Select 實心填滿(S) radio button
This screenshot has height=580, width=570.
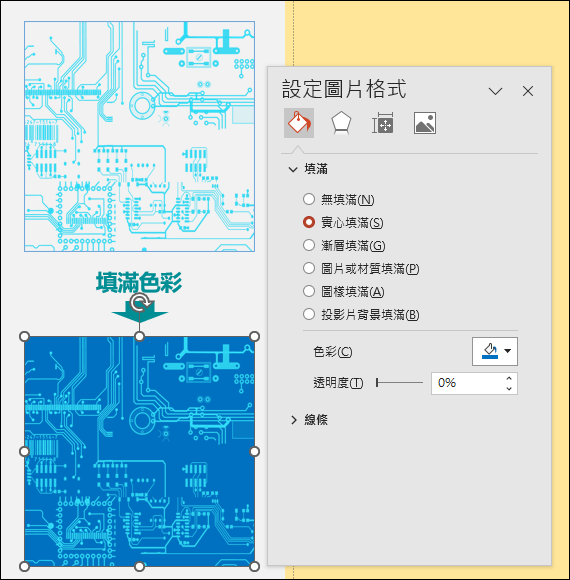point(309,222)
